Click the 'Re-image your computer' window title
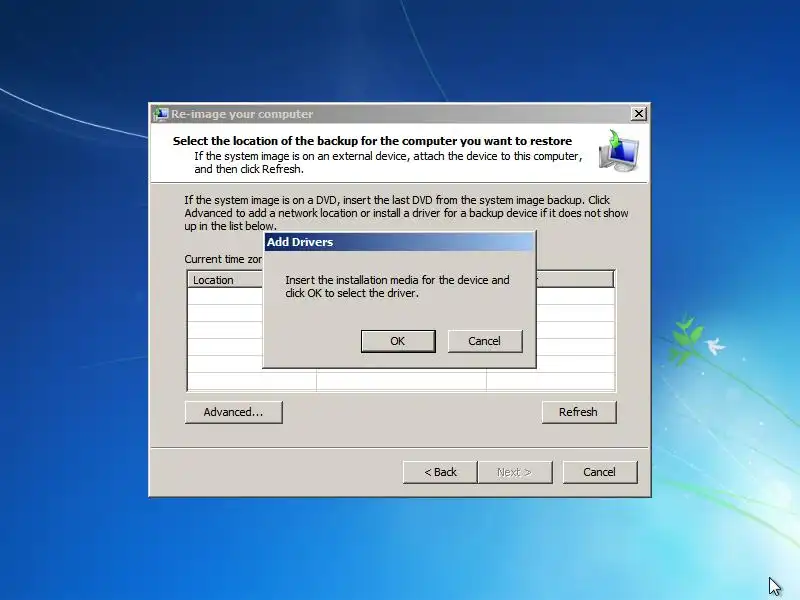The image size is (800, 600). click(242, 114)
